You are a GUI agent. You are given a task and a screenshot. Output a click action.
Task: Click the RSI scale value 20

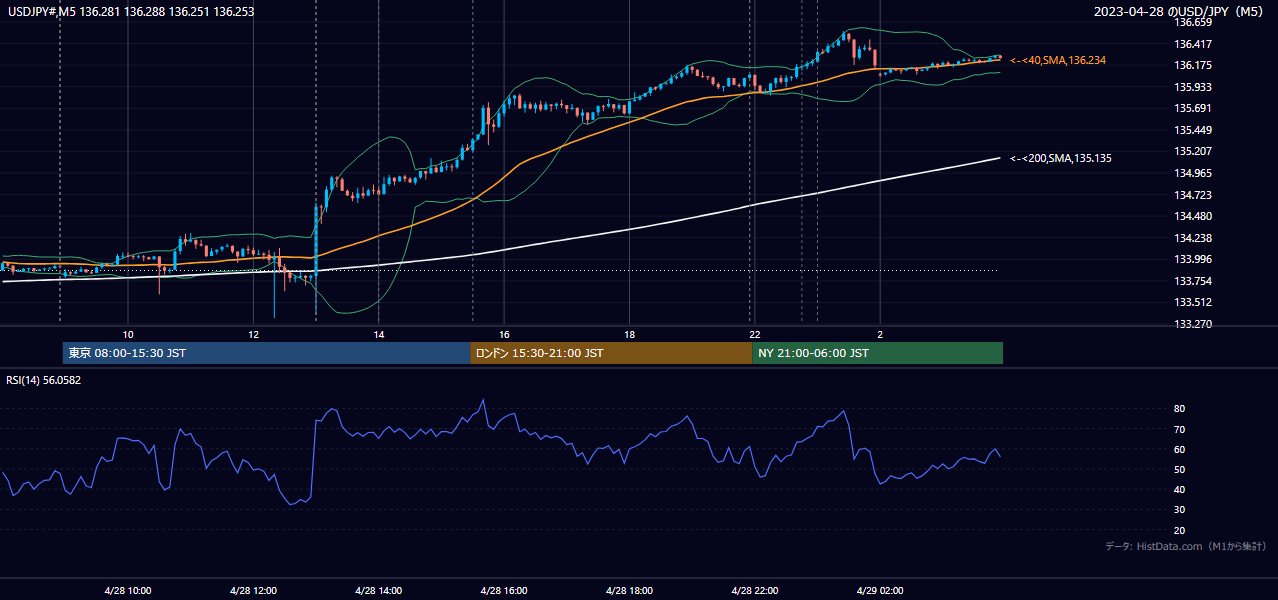[x=1180, y=530]
